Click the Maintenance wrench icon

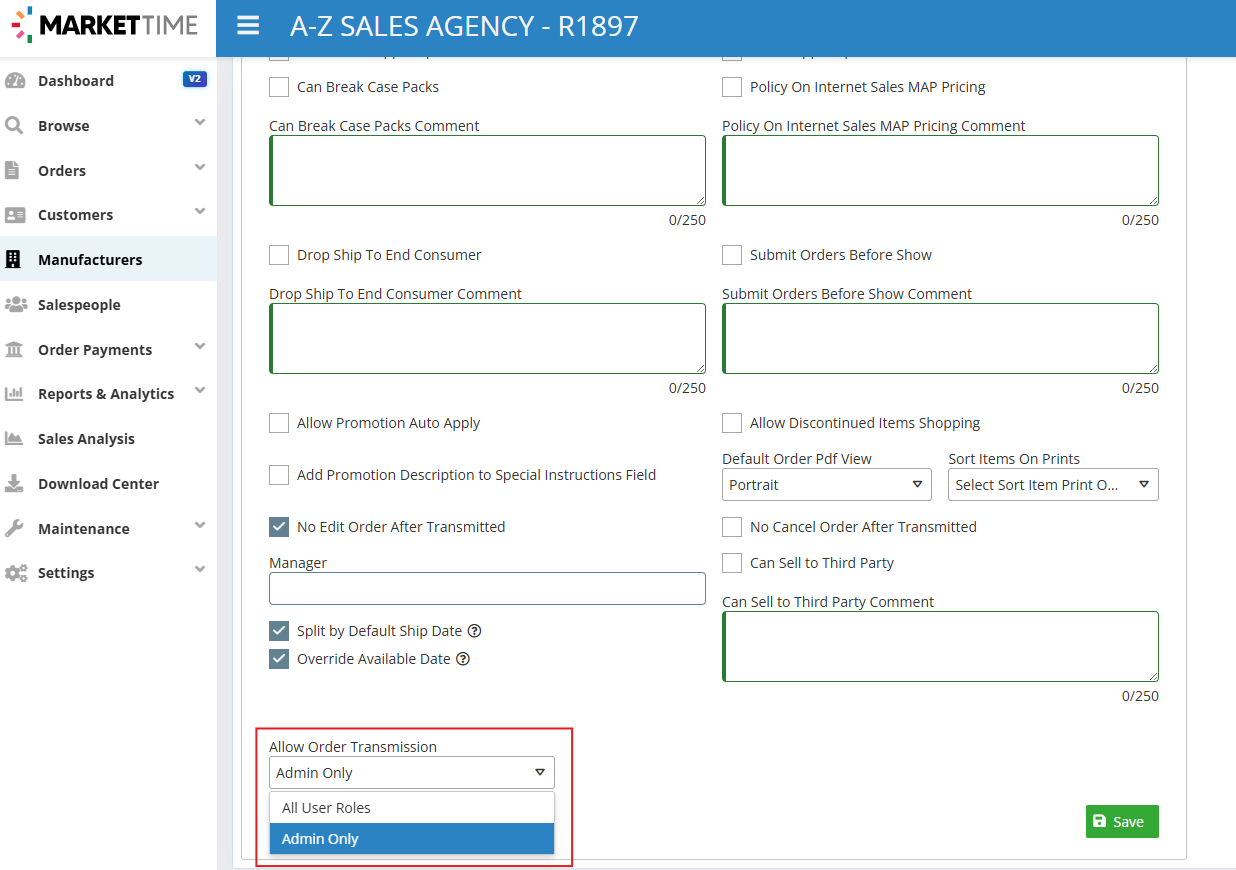(x=14, y=528)
